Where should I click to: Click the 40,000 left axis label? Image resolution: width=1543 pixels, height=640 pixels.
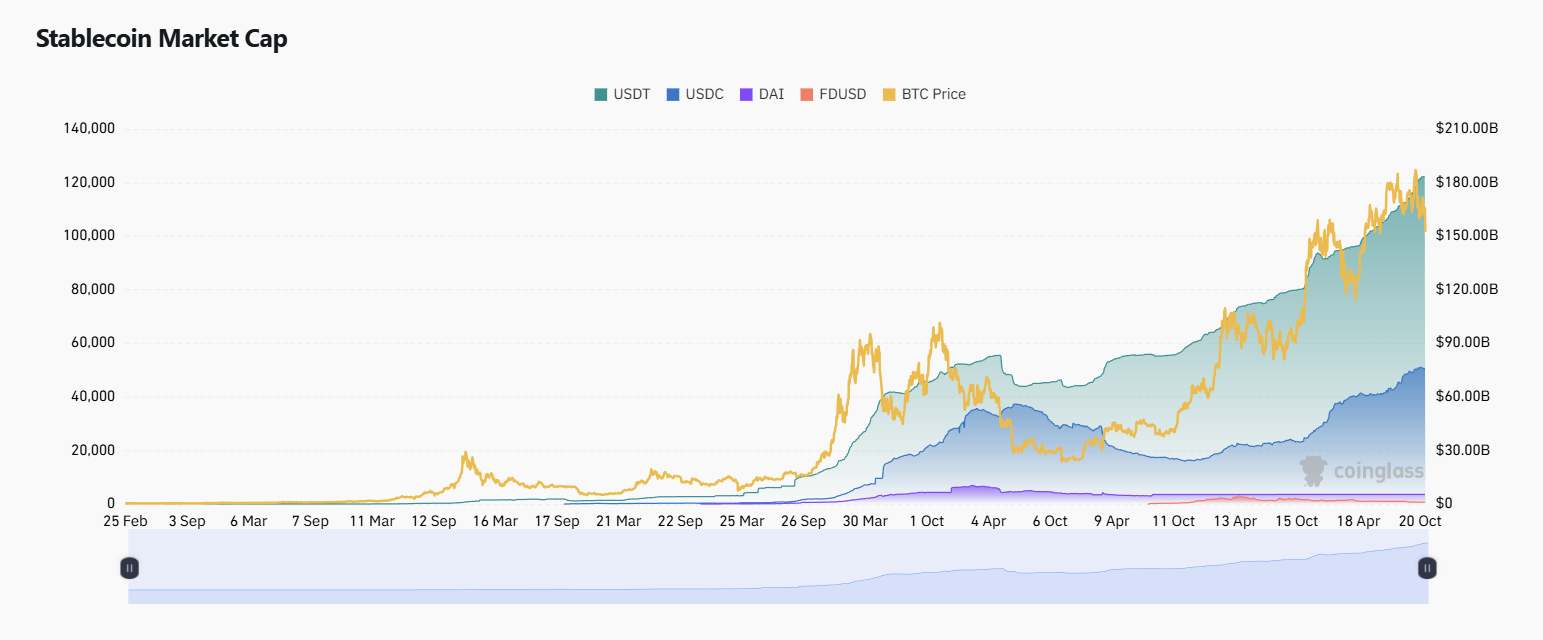tap(93, 396)
